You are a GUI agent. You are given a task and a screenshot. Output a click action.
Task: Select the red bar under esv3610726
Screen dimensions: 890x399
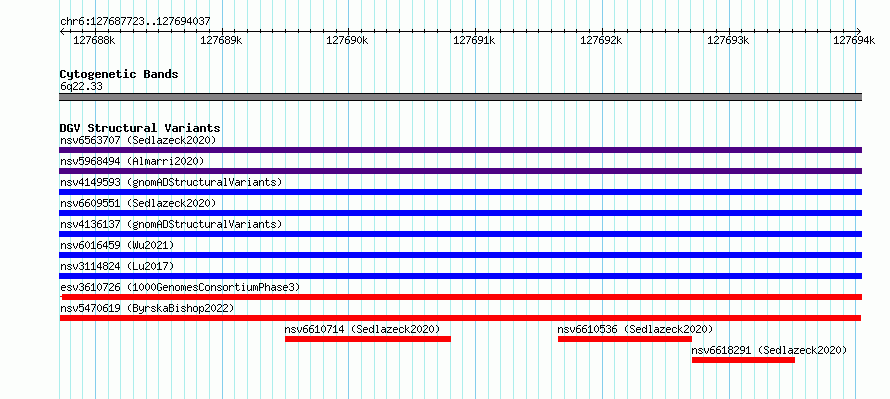click(x=461, y=297)
